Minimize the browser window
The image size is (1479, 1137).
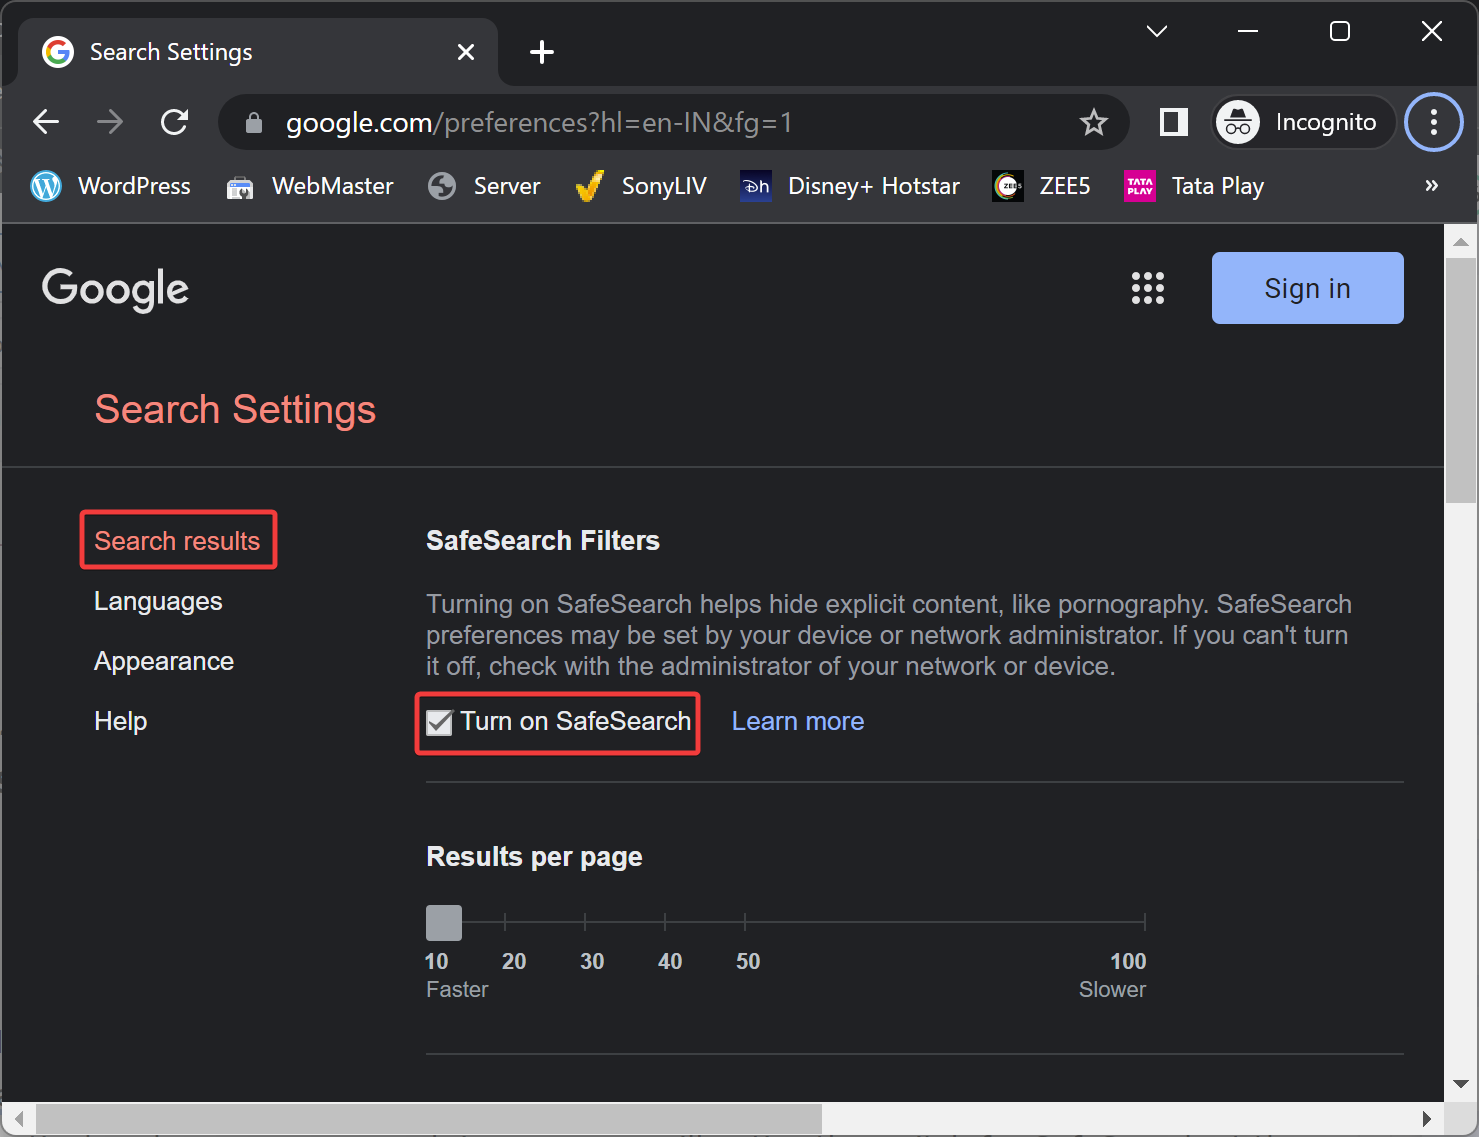1248,31
